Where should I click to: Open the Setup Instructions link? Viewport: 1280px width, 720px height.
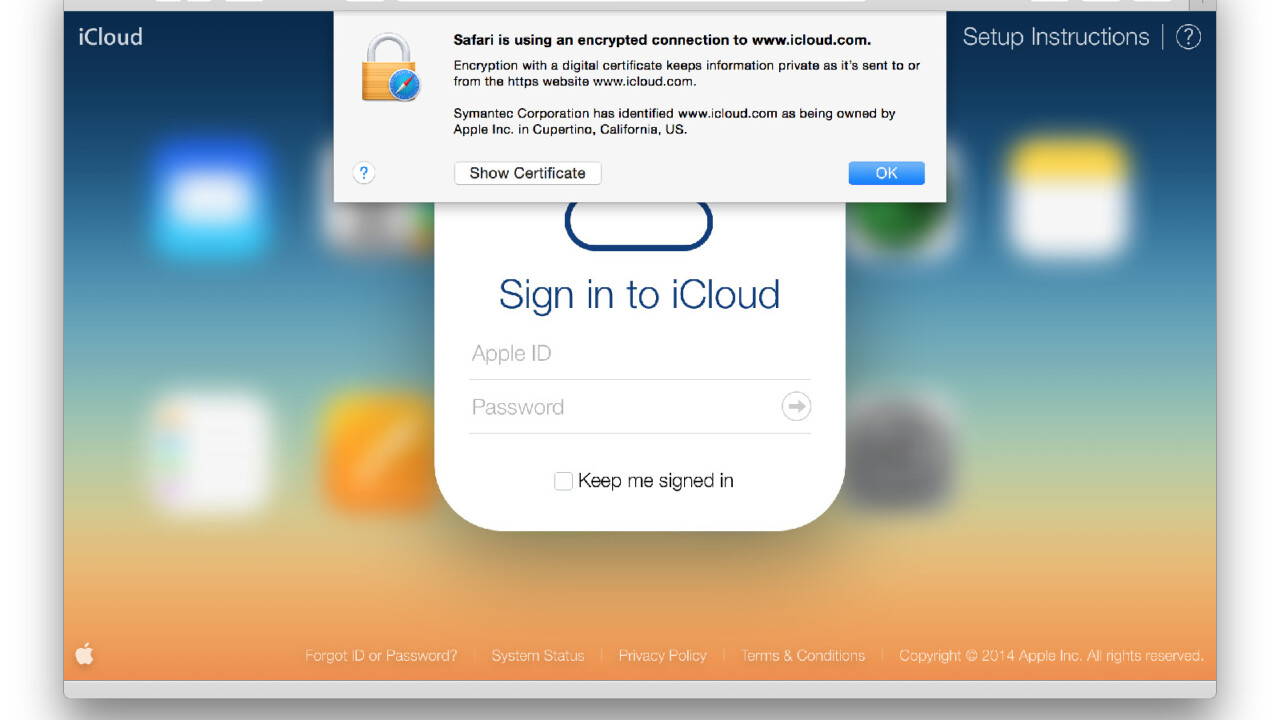[x=1055, y=37]
